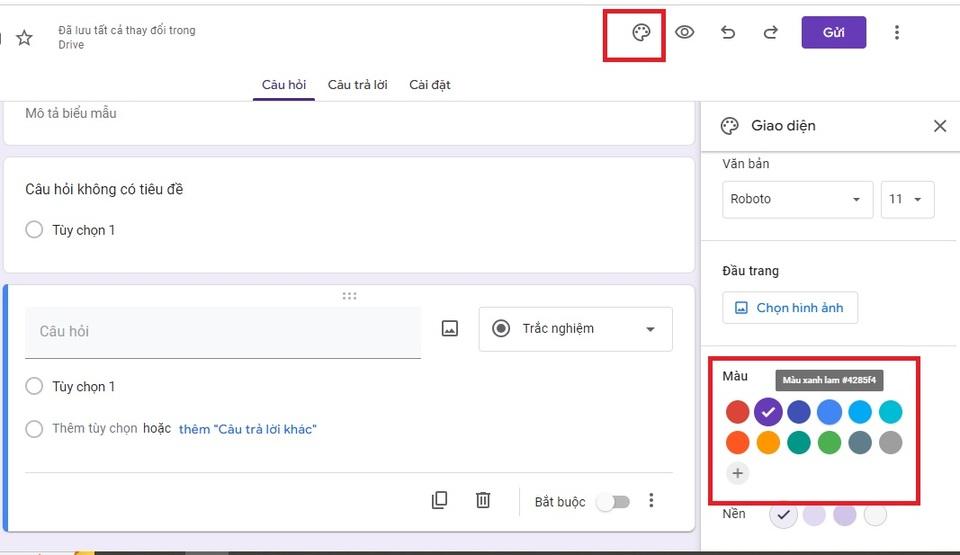This screenshot has height=555, width=960.
Task: Switch to the Câu trả lời tab
Action: (x=357, y=85)
